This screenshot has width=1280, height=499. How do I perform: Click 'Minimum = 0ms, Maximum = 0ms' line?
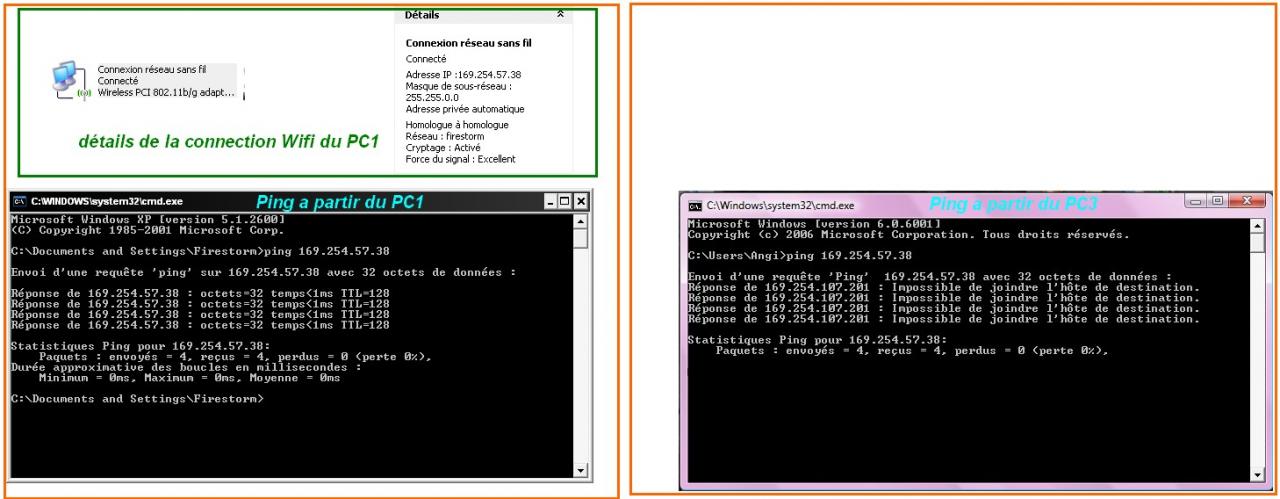coord(189,378)
